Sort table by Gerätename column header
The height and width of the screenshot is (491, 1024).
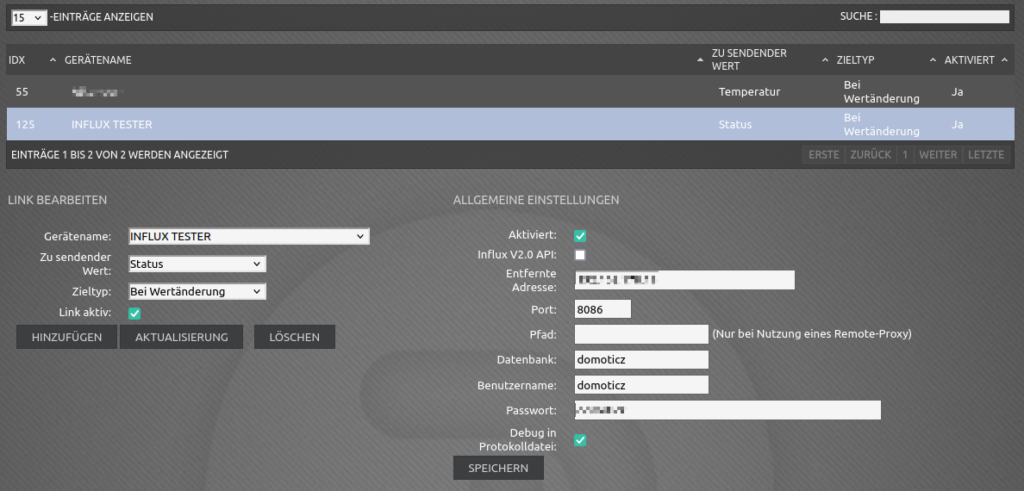tap(98, 60)
